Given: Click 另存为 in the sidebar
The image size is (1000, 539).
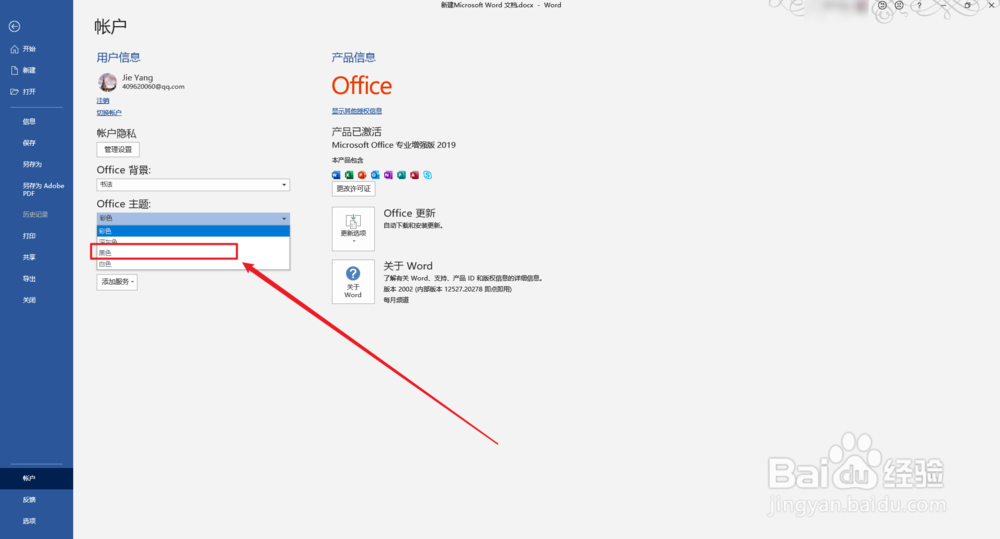Looking at the screenshot, I should tap(32, 164).
